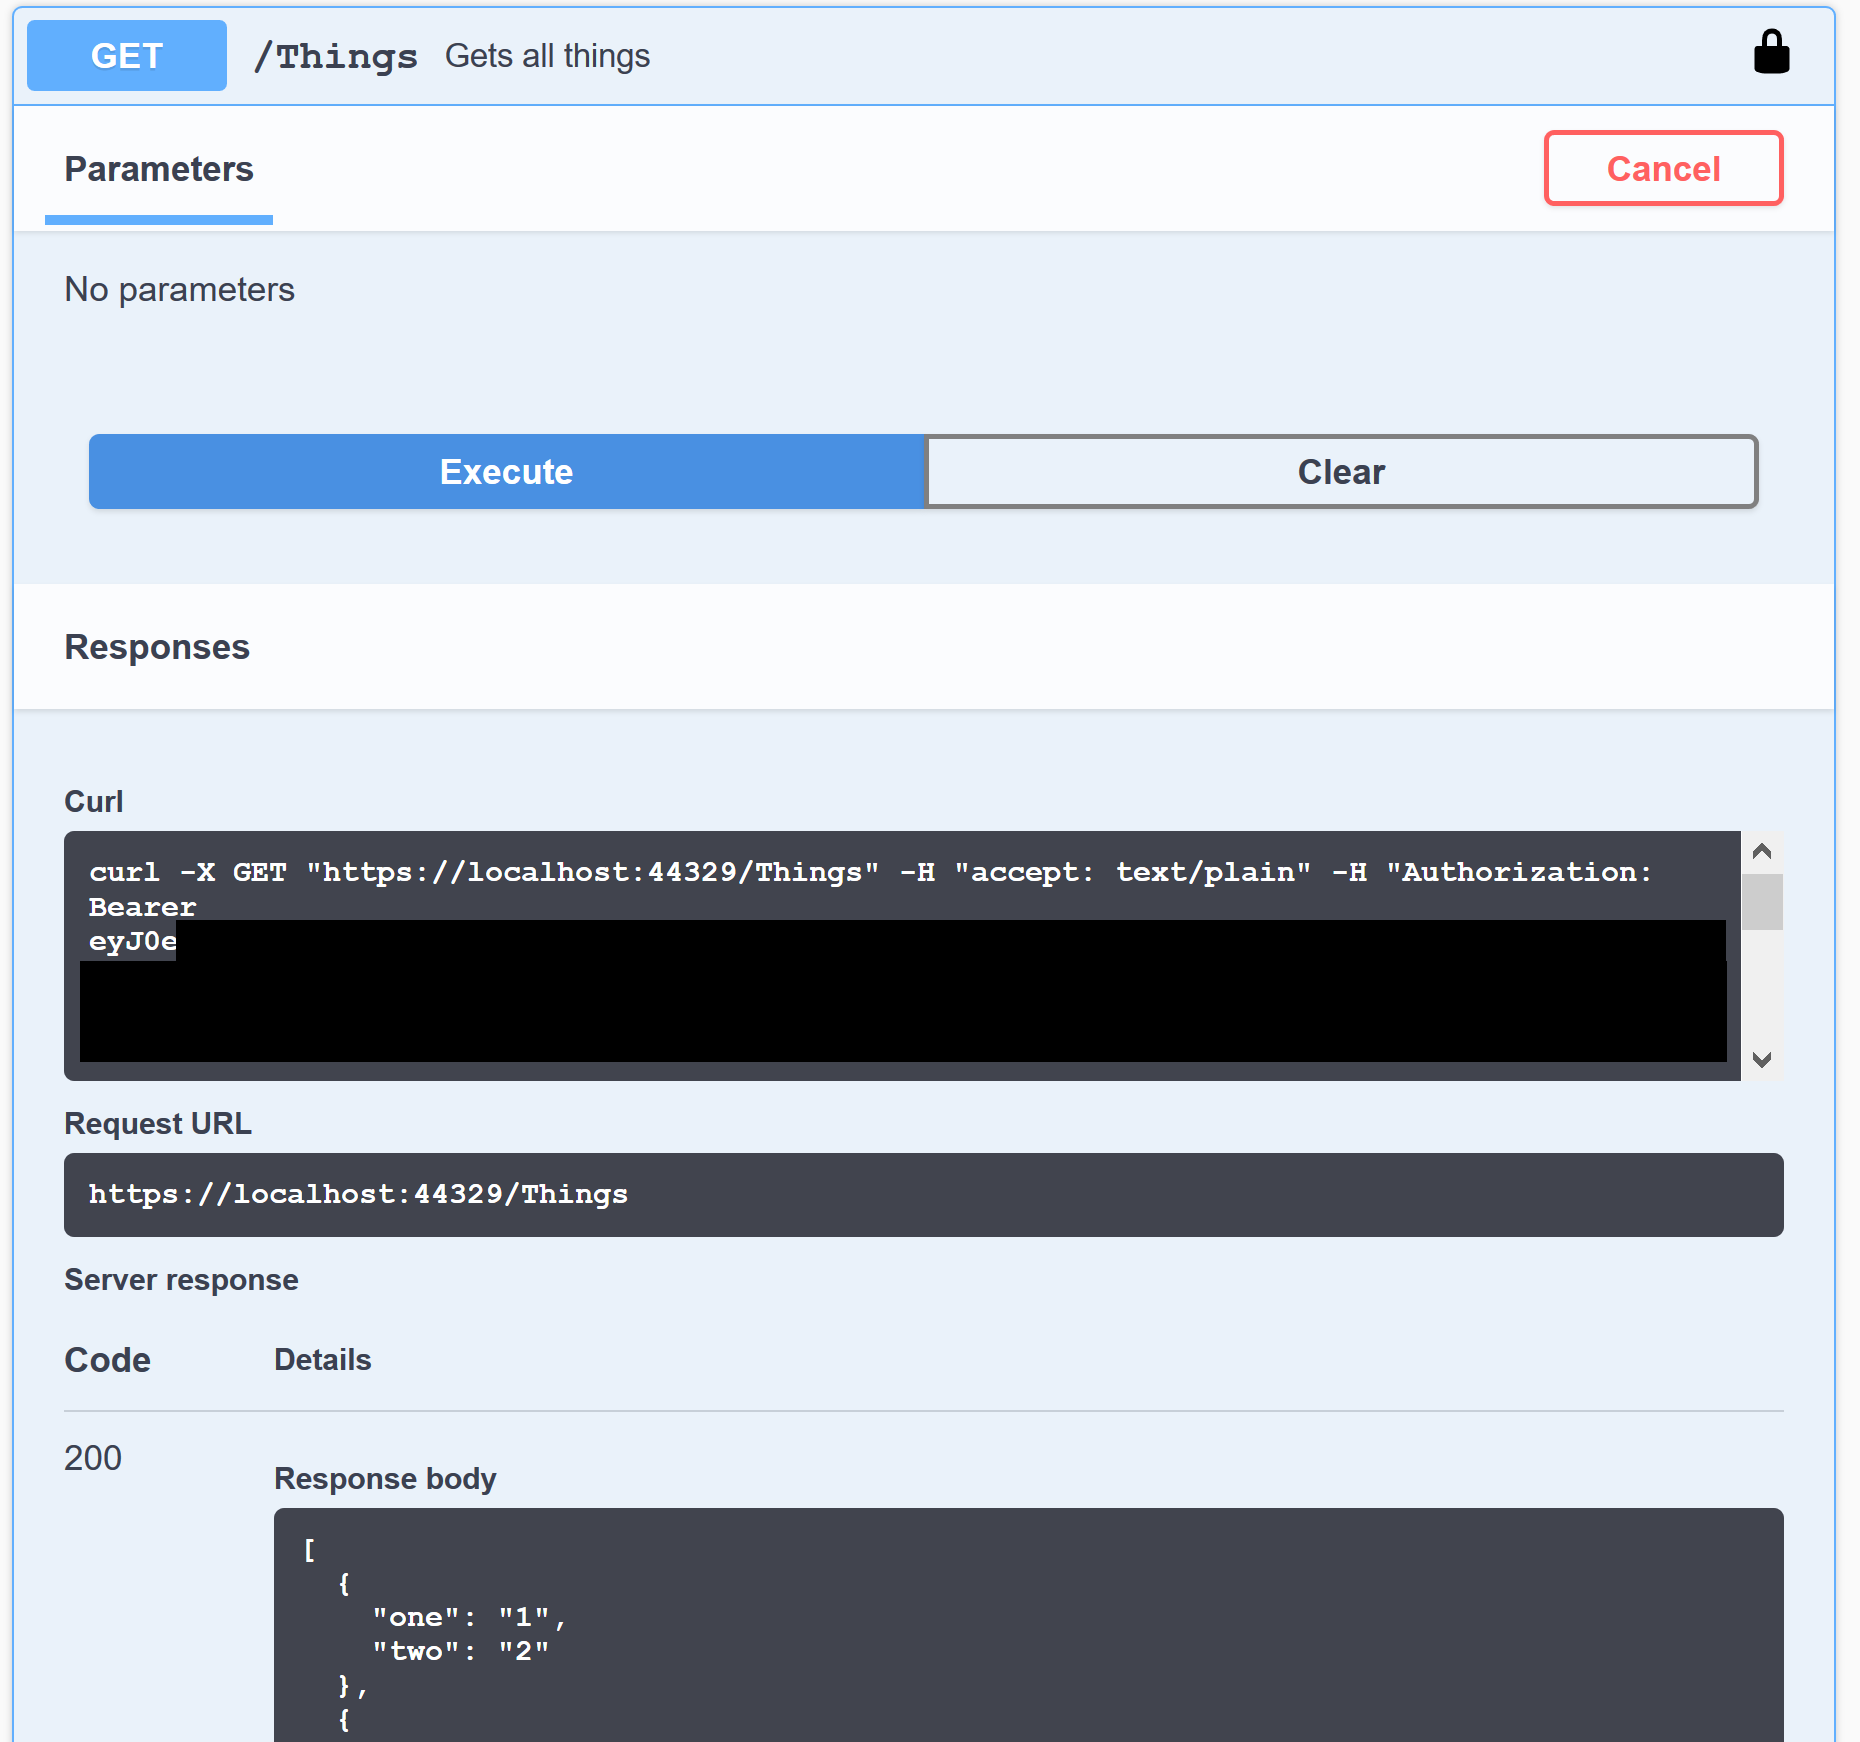Click the Responses section heading
The height and width of the screenshot is (1742, 1860).
coord(157,647)
